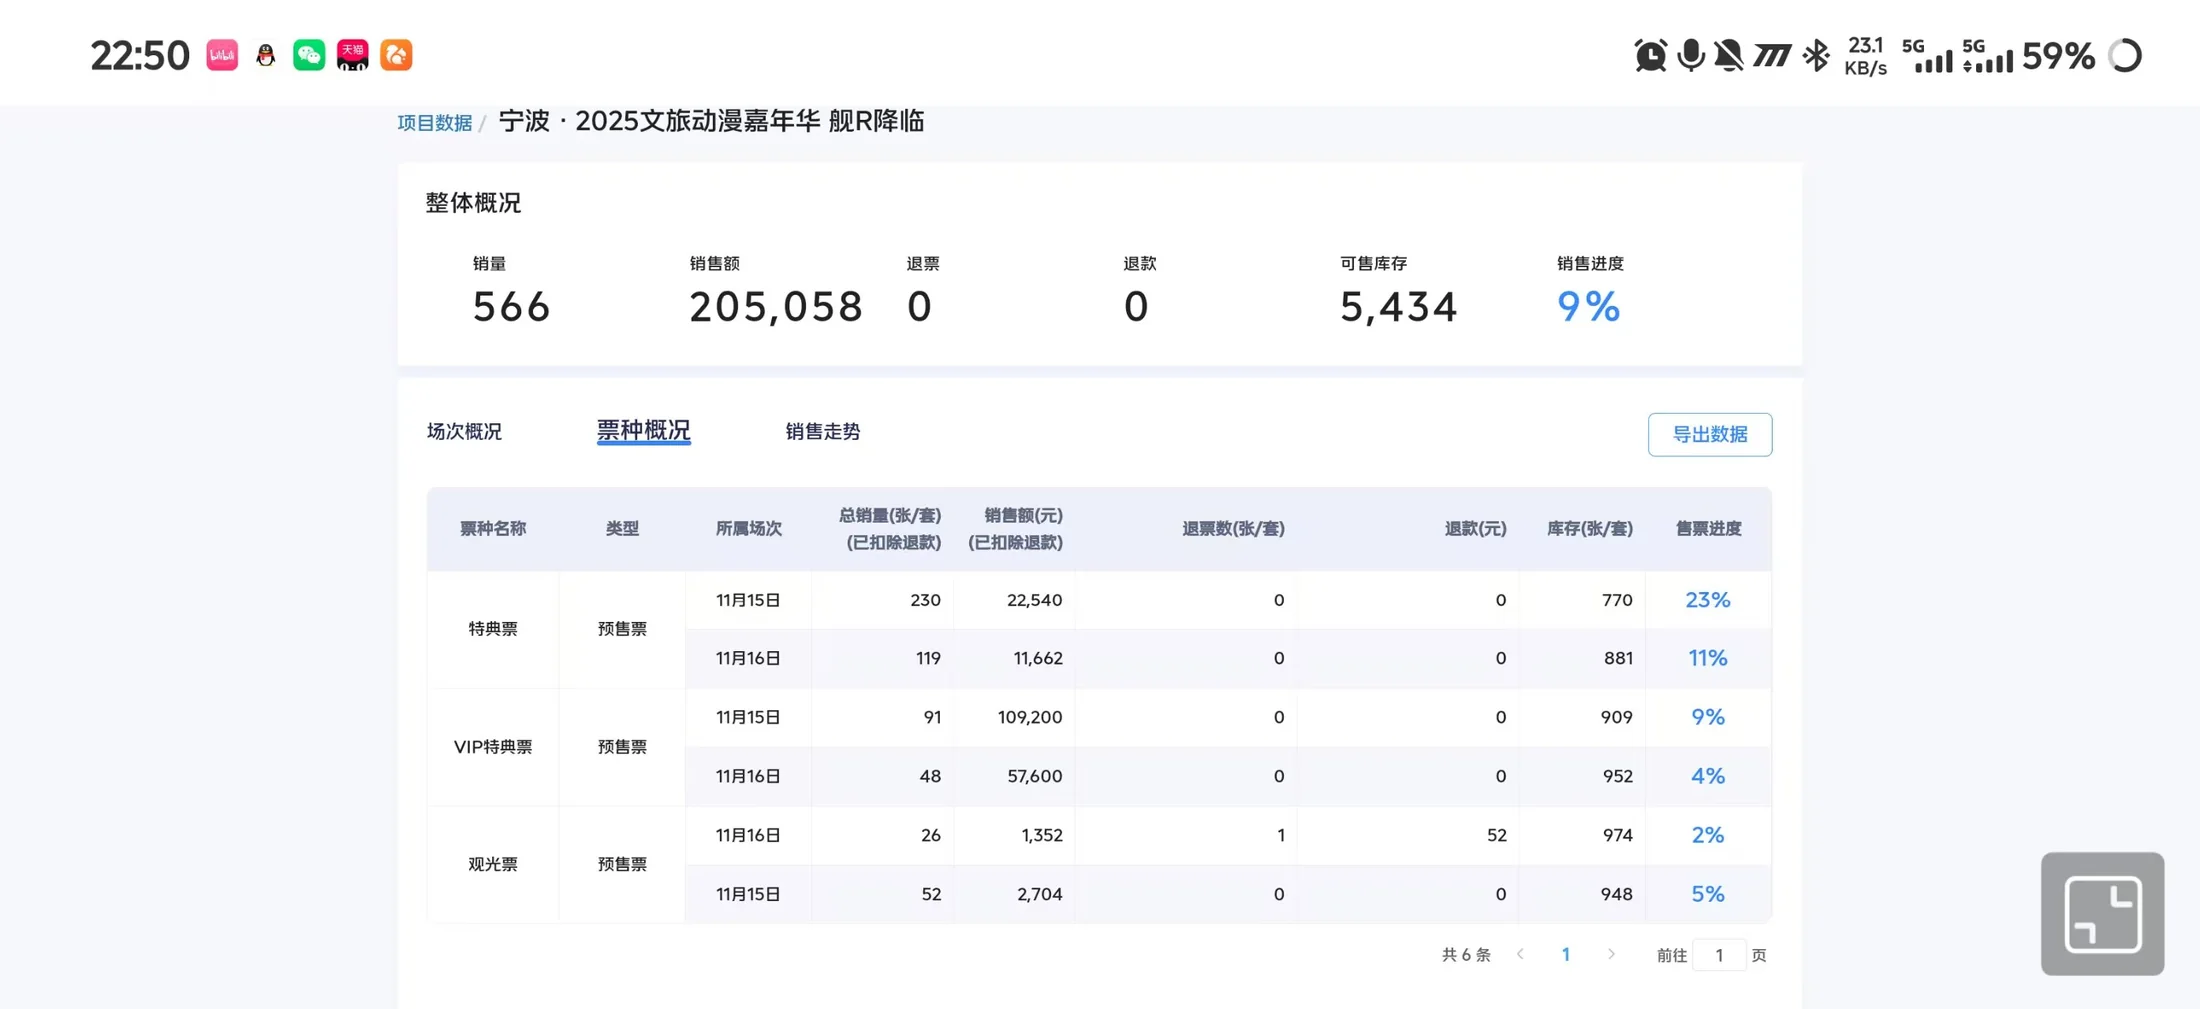Click the 整体概况 section heading
The height and width of the screenshot is (1009, 2200).
click(473, 203)
